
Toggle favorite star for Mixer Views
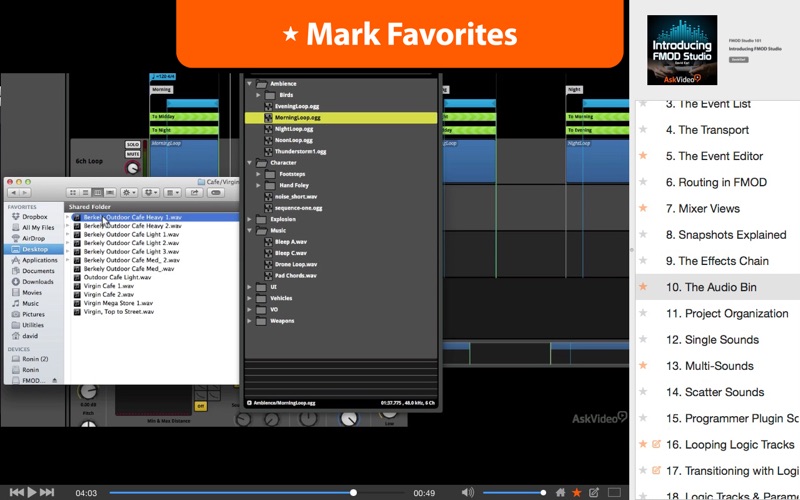(643, 208)
